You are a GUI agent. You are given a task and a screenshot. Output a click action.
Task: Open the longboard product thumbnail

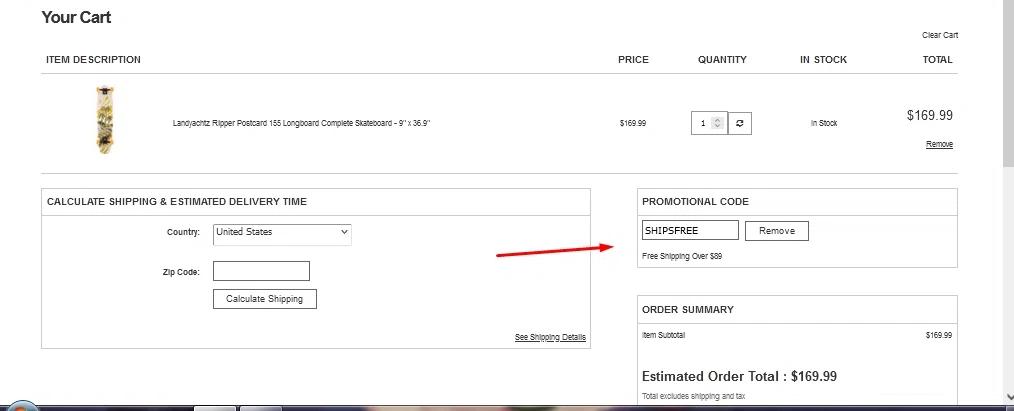[x=105, y=120]
